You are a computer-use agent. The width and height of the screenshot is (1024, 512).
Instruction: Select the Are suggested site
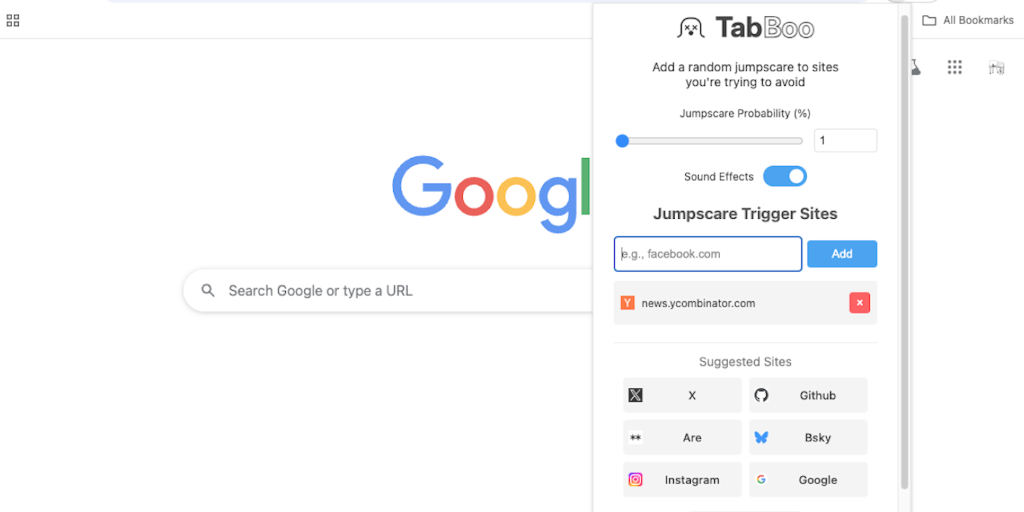click(x=682, y=438)
